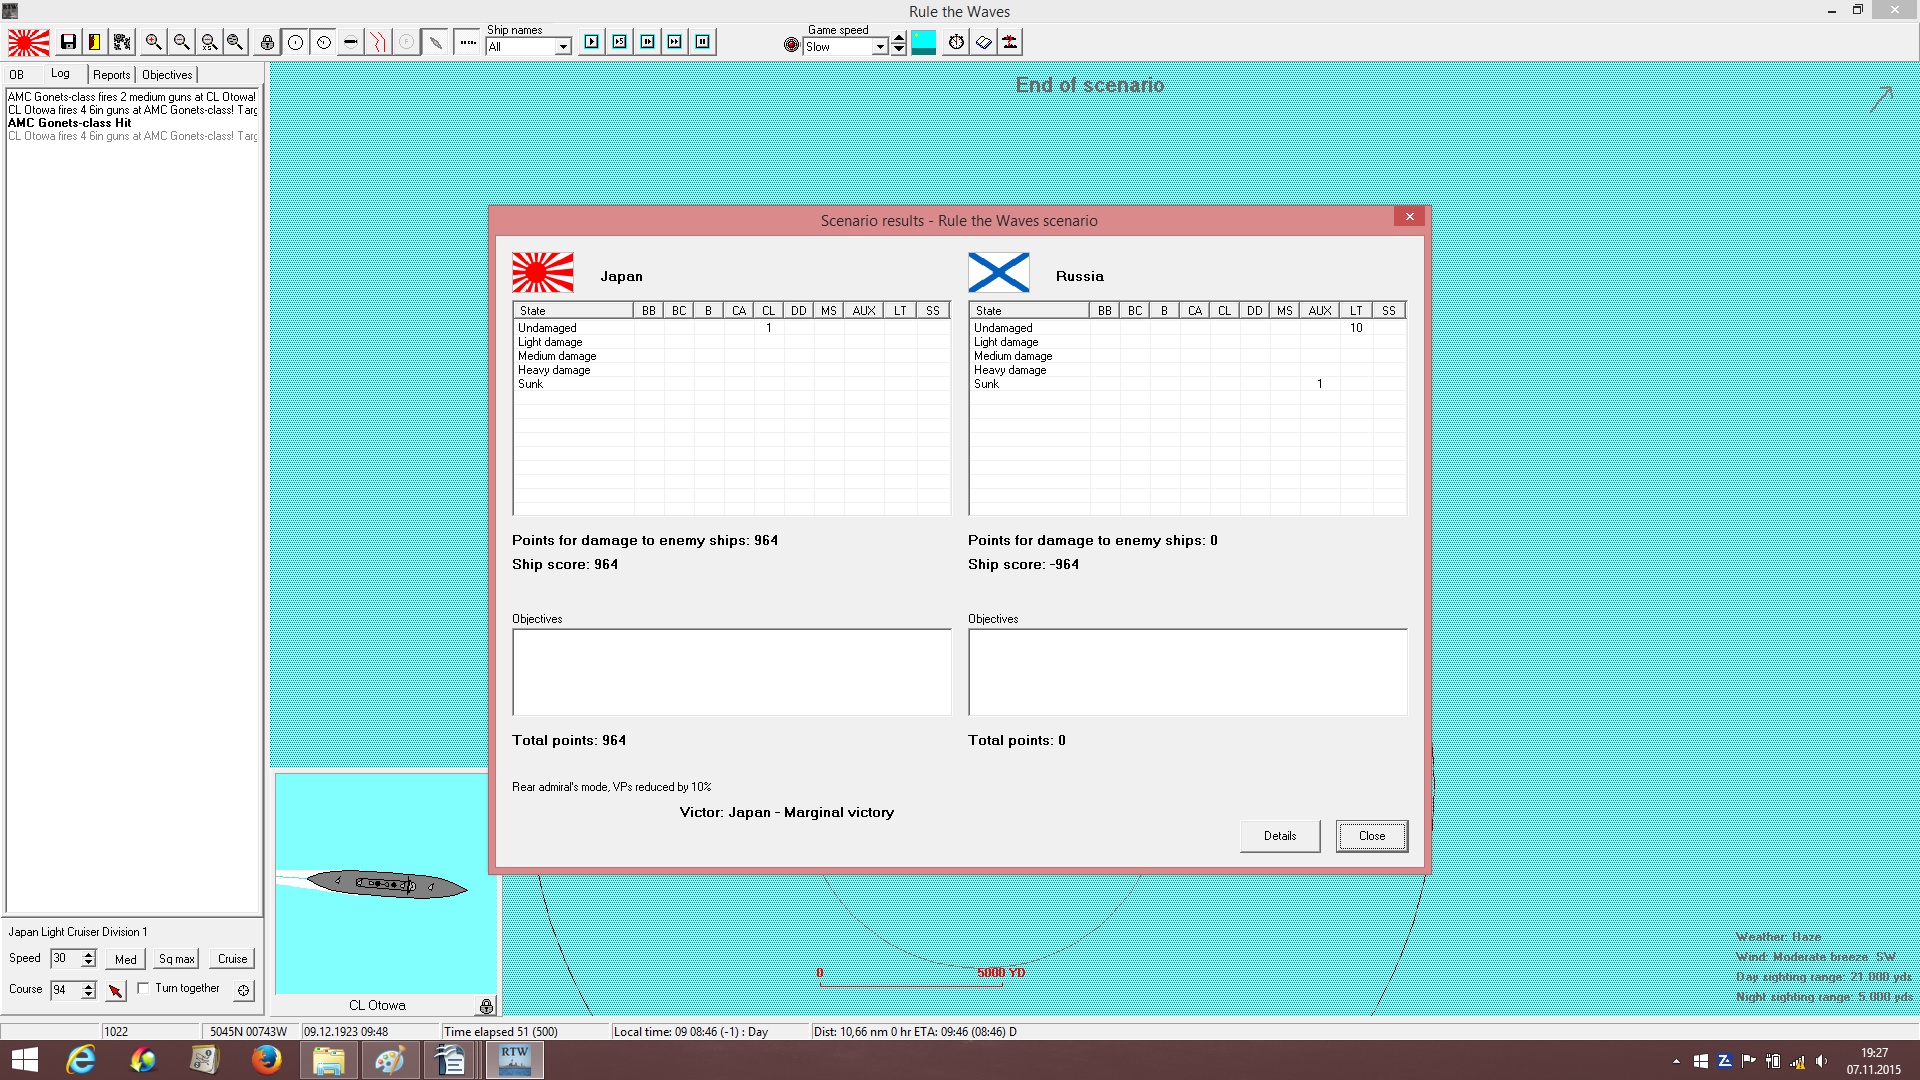Toggle the red record indicator near Game speed
This screenshot has width=1920, height=1080.
click(791, 45)
